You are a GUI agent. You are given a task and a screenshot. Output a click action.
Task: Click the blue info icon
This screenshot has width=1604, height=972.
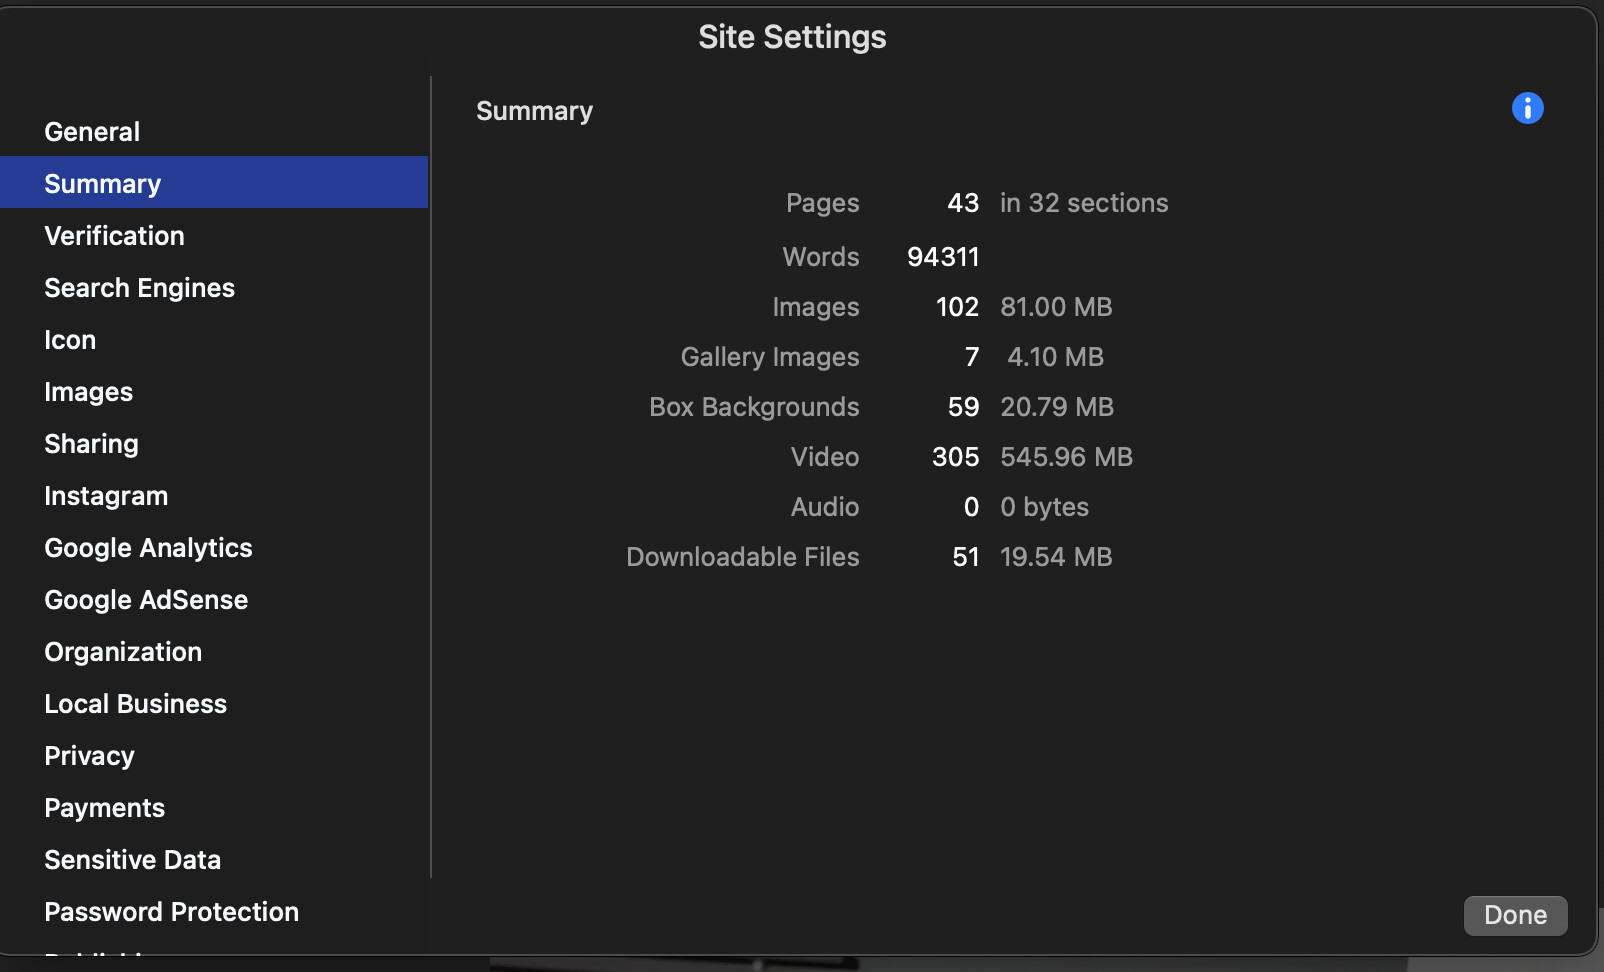point(1527,108)
